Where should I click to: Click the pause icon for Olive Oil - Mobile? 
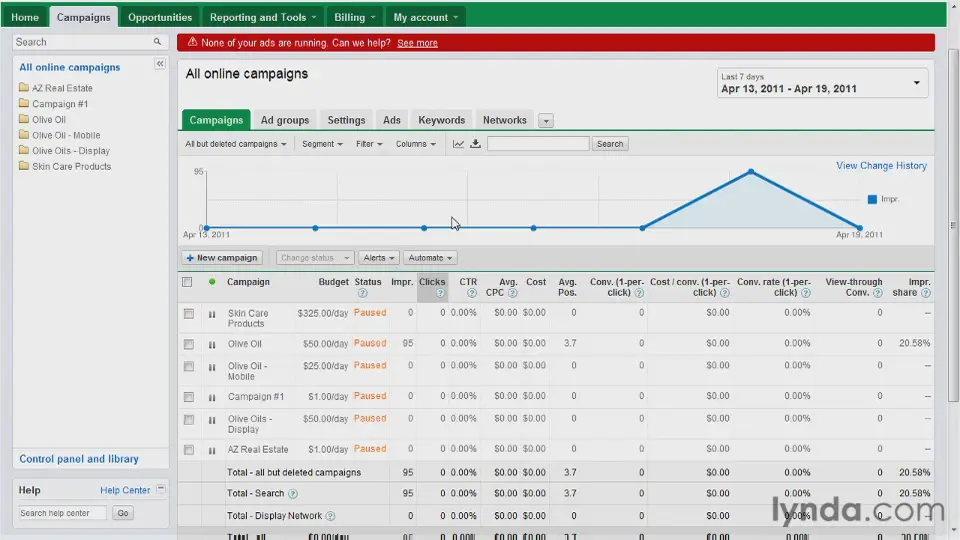212,367
